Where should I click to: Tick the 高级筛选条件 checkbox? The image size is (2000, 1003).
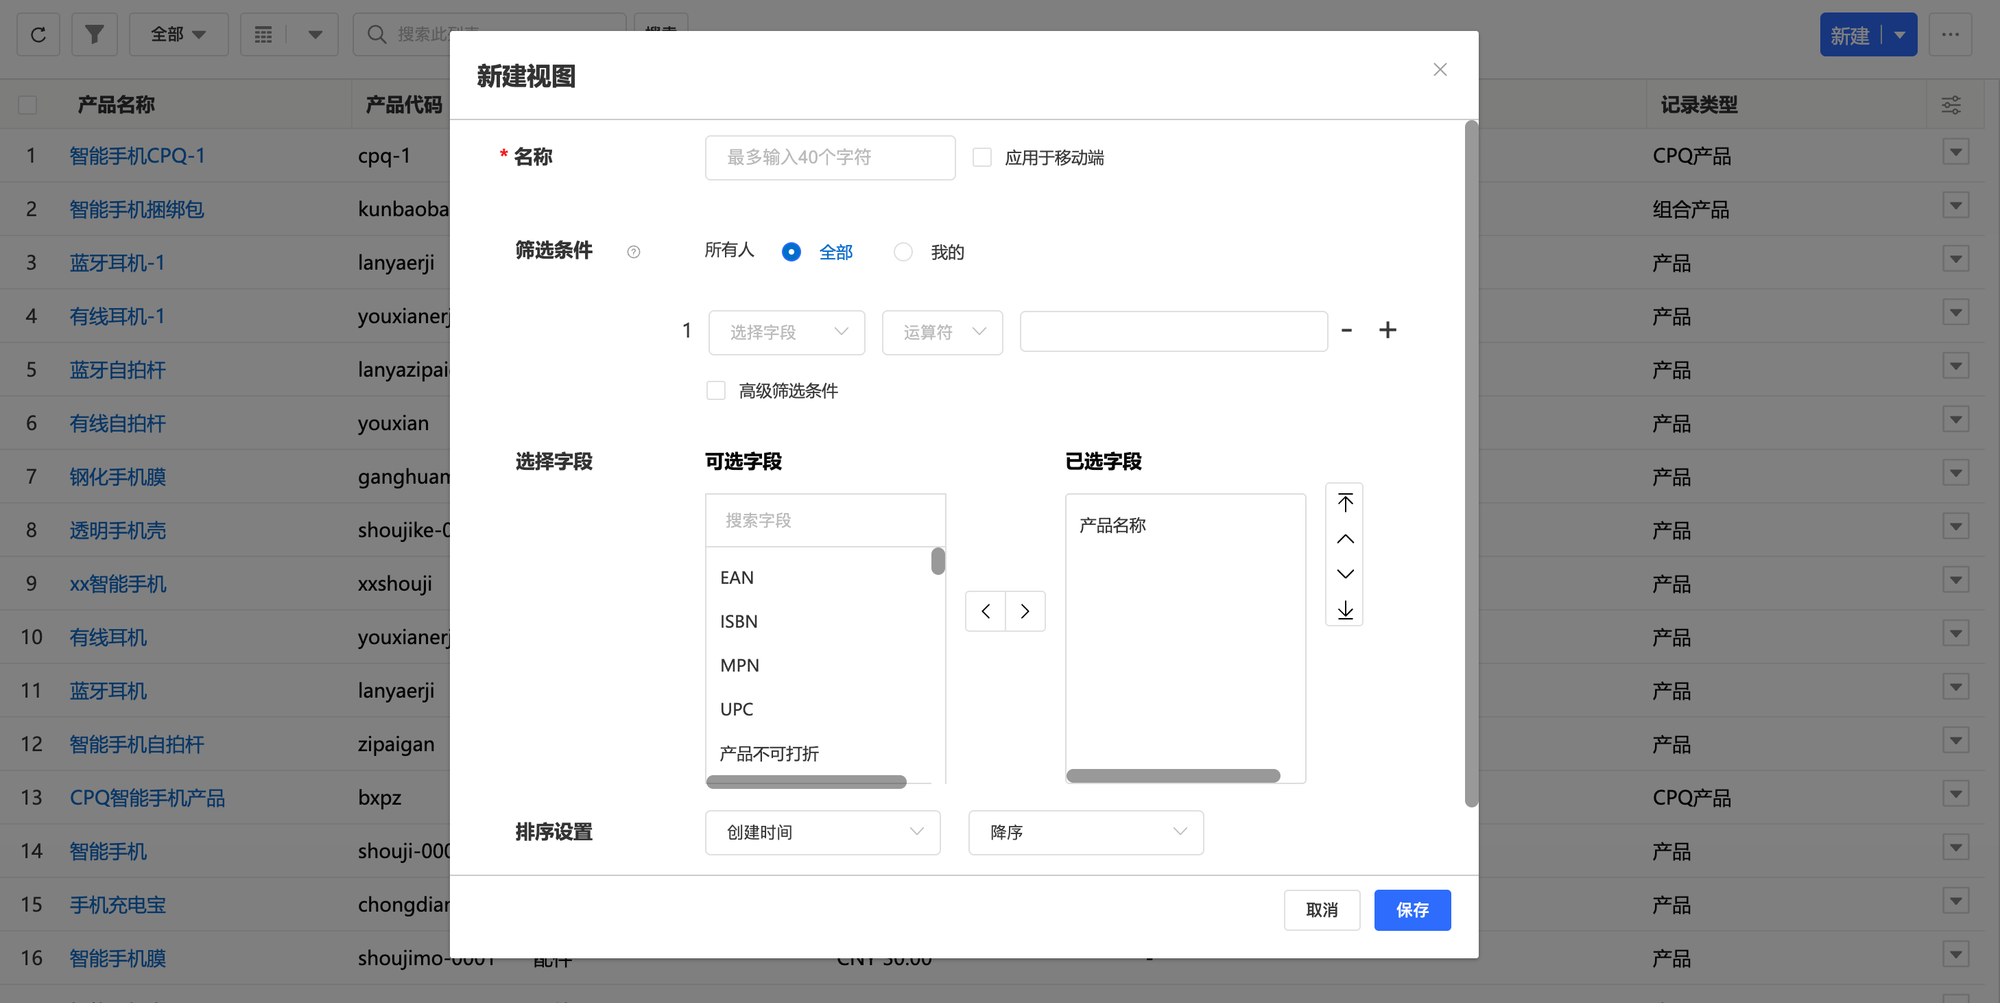(x=716, y=390)
